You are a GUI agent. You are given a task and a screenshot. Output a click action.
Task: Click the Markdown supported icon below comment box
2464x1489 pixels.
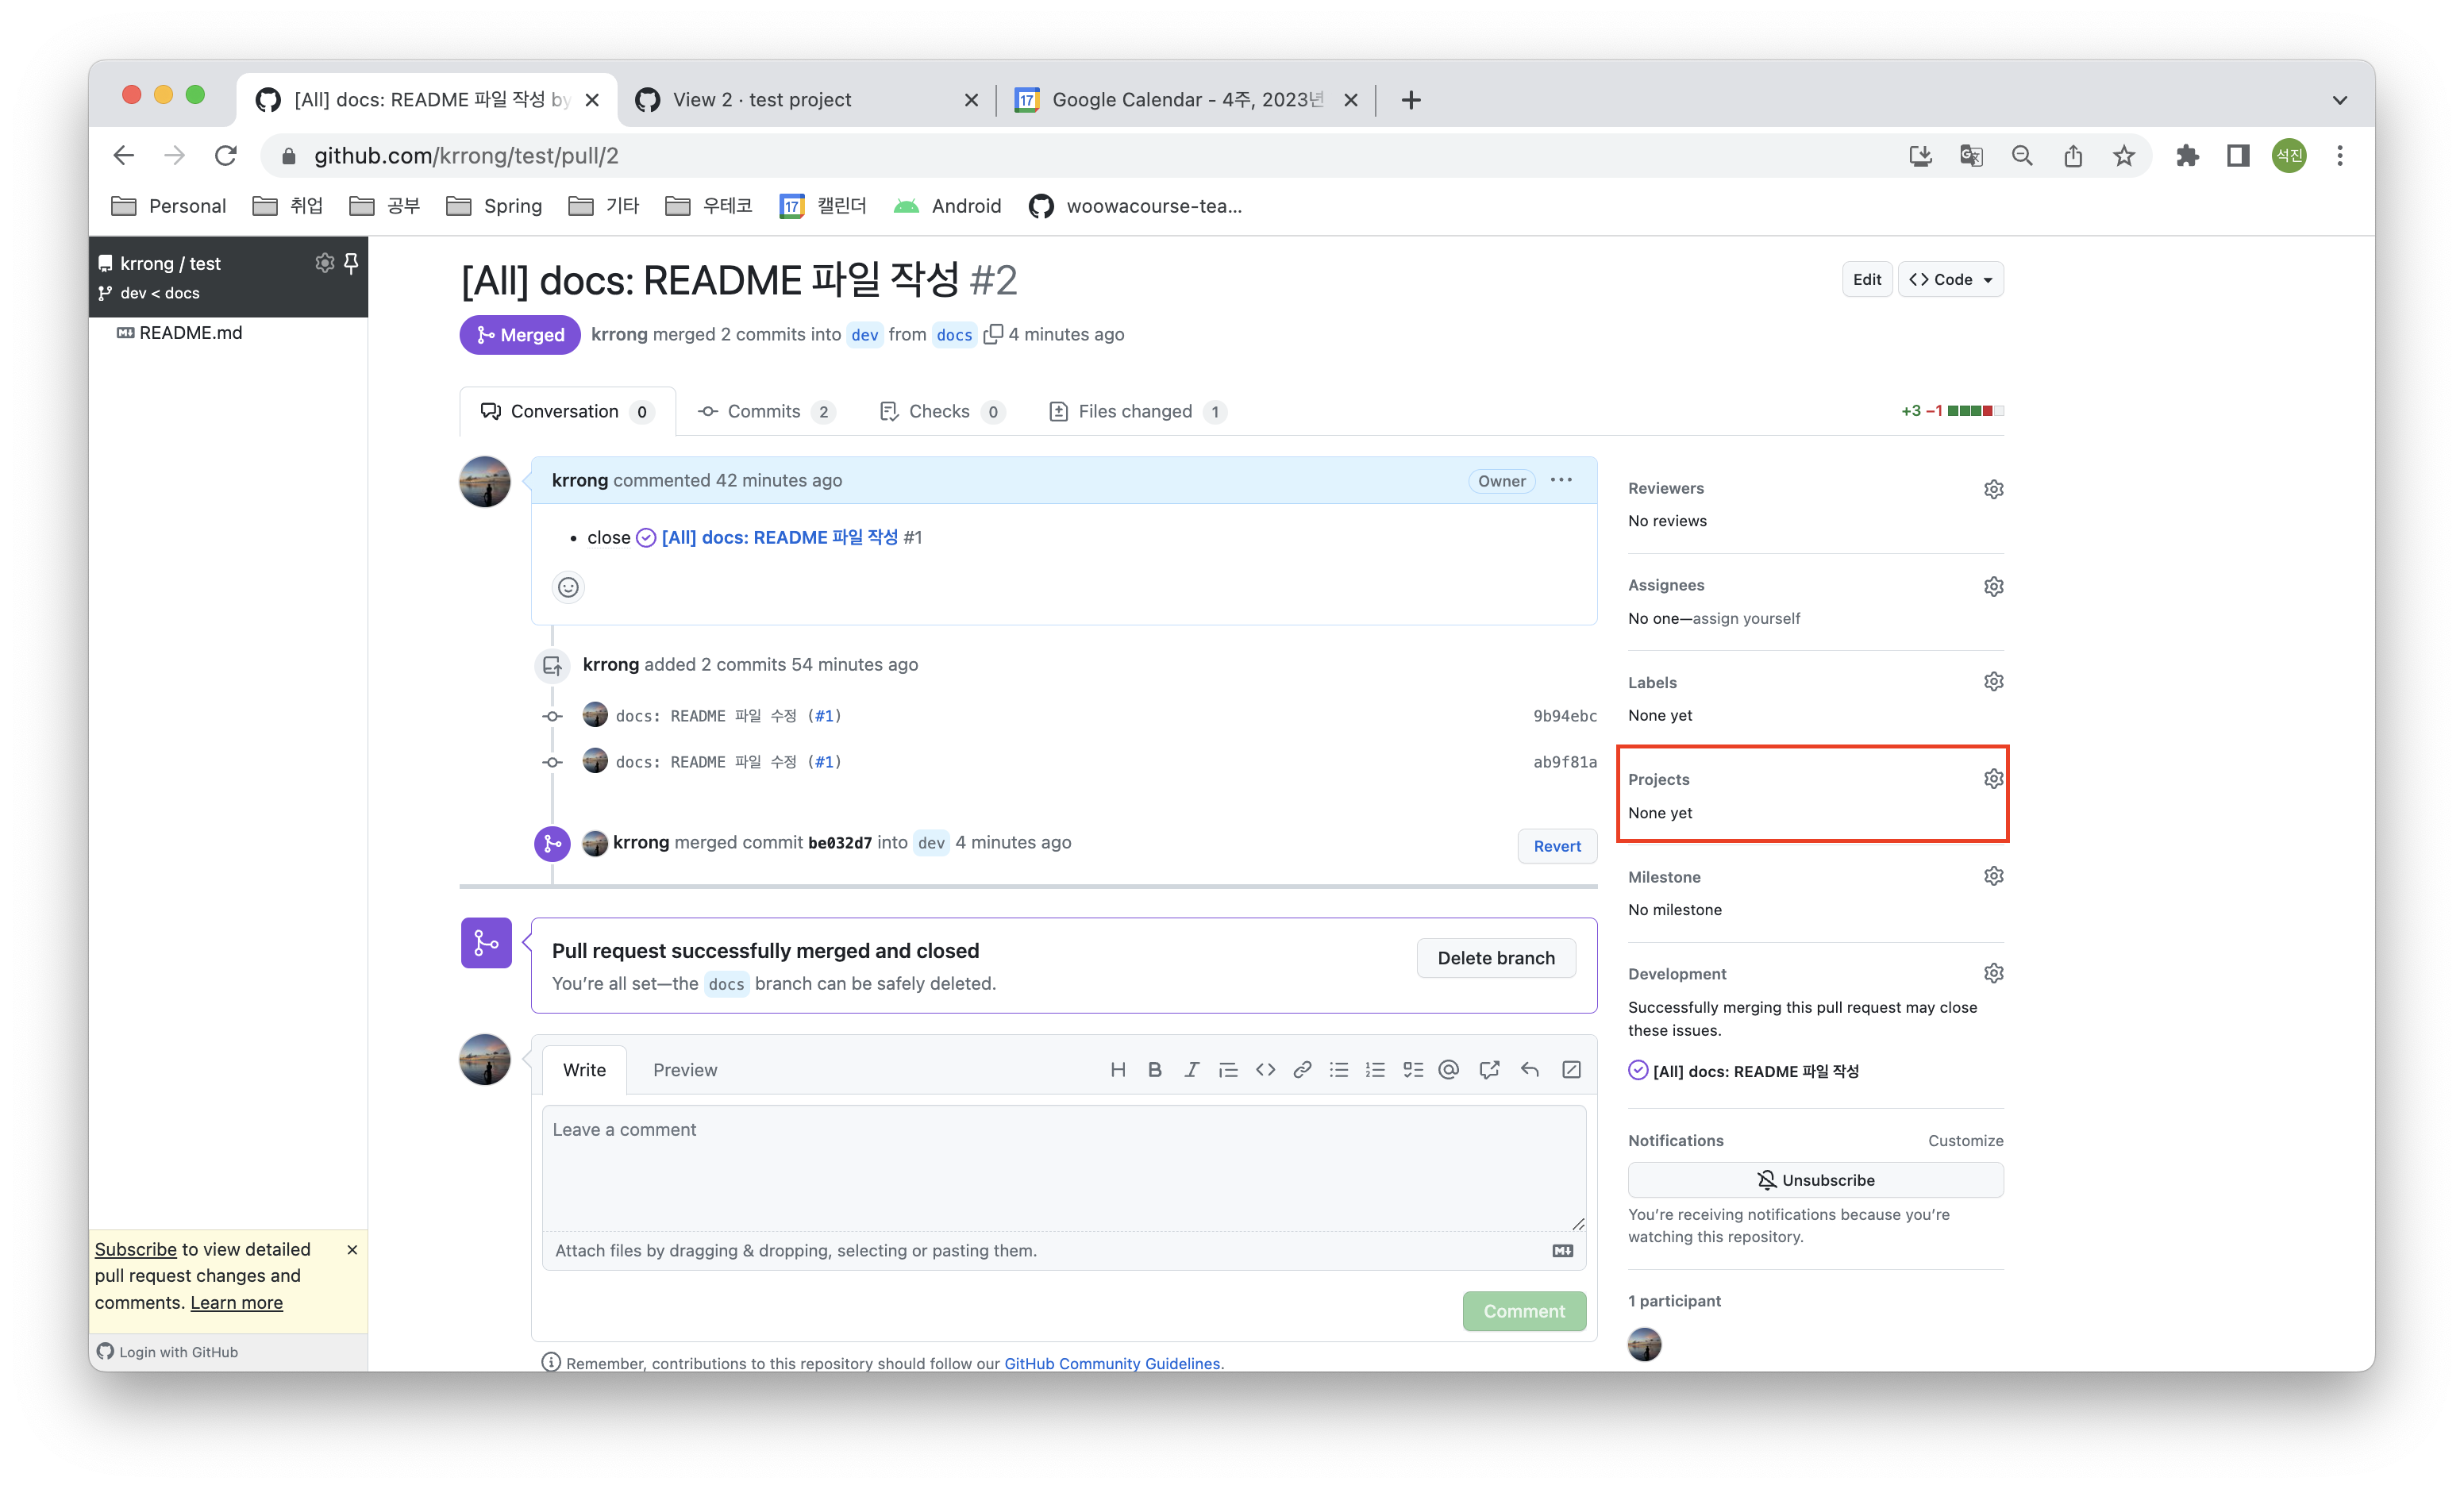[x=1563, y=1250]
